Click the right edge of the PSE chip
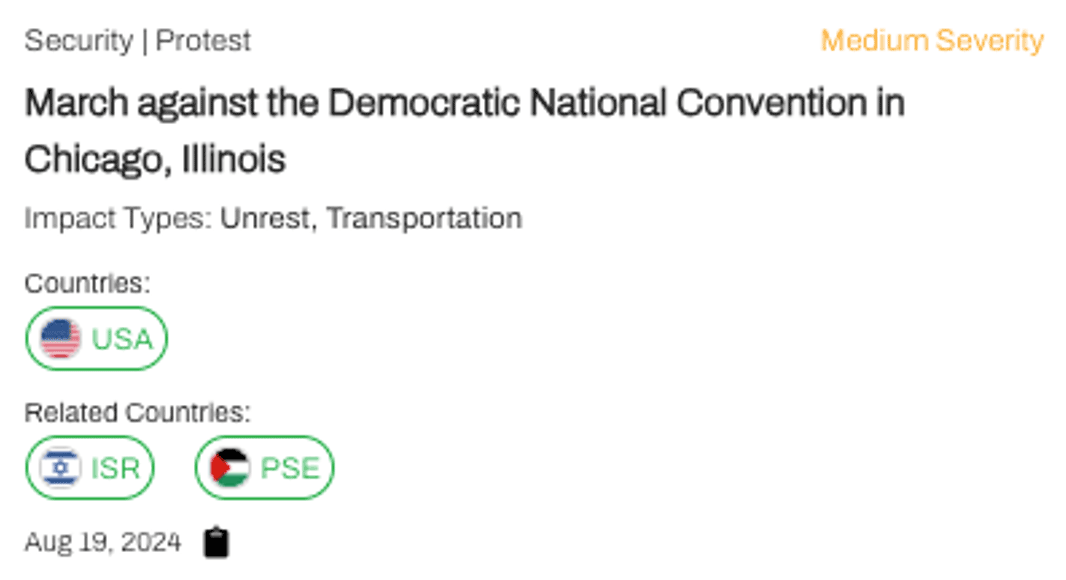The height and width of the screenshot is (580, 1066). (327, 467)
